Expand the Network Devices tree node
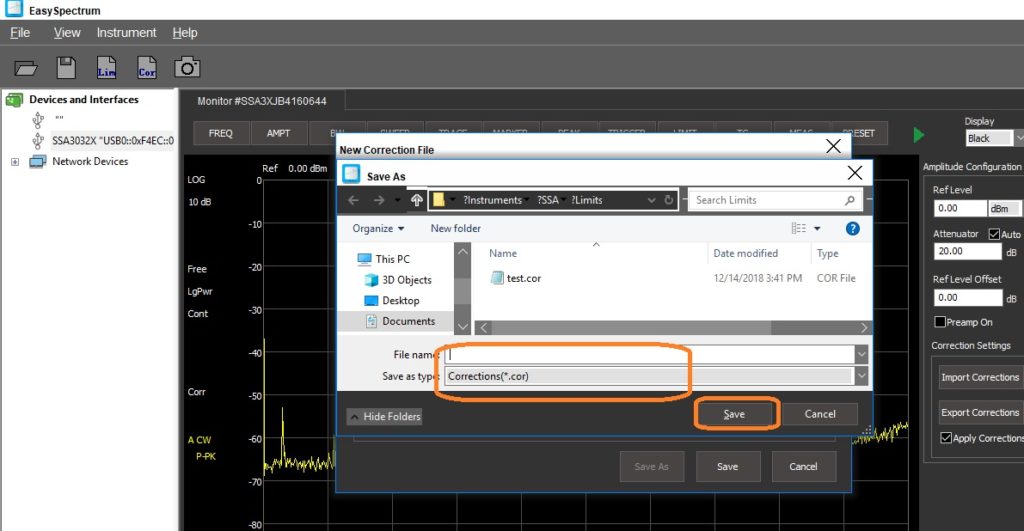Viewport: 1024px width, 531px height. coord(15,162)
